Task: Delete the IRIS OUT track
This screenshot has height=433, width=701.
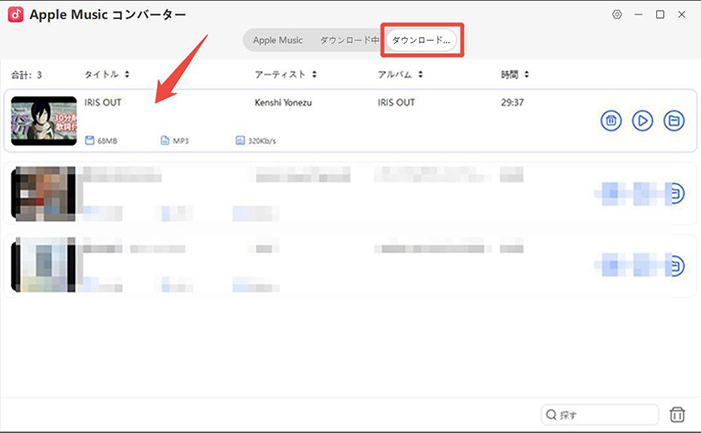Action: point(611,121)
